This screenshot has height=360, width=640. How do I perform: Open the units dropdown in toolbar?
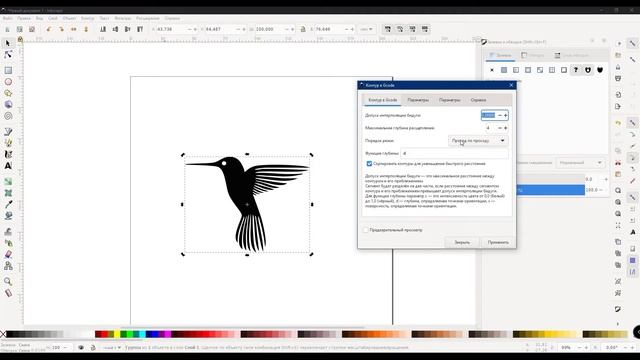(366, 29)
